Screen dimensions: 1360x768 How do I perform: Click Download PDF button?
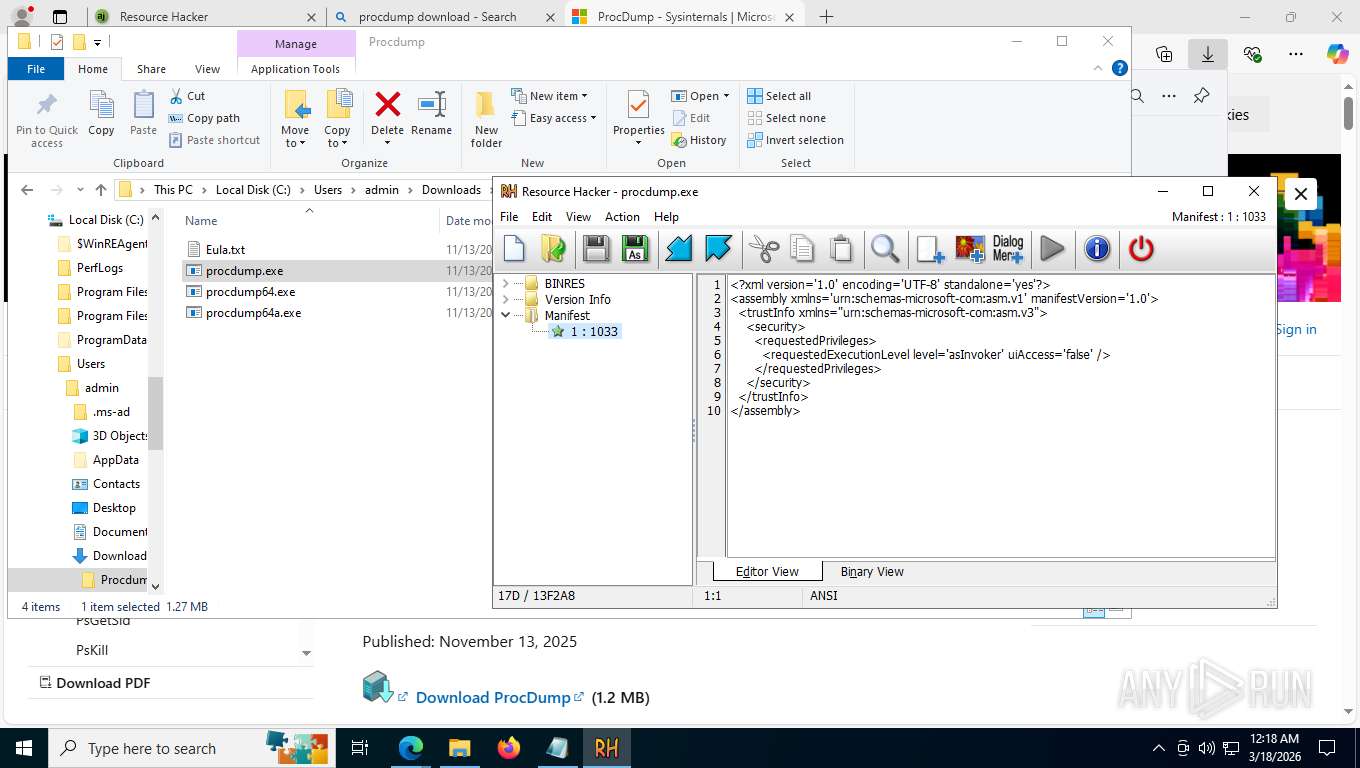[94, 683]
